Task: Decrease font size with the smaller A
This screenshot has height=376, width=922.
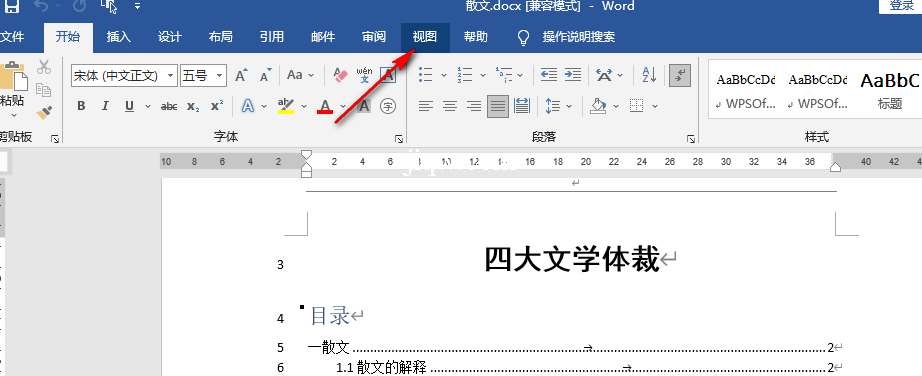Action: click(266, 75)
